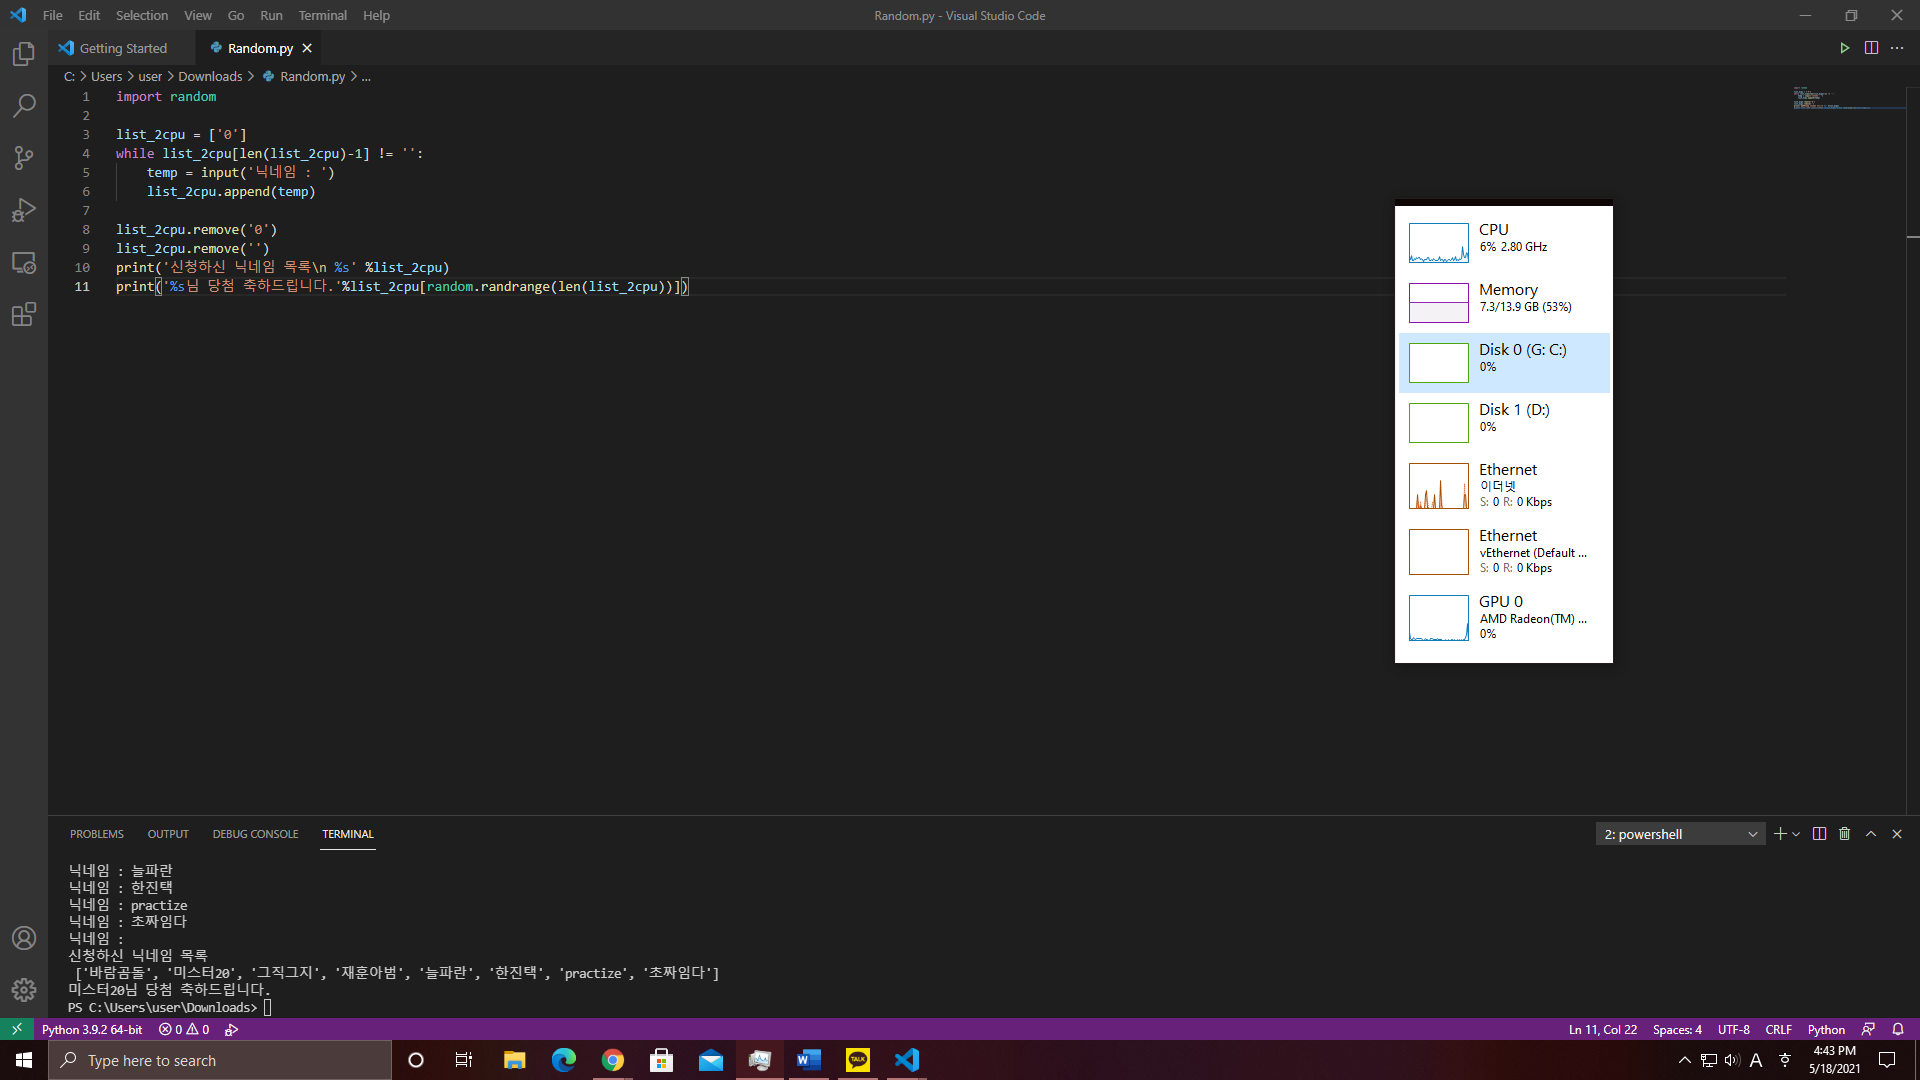
Task: Switch to the Getting Started tab
Action: pyautogui.click(x=122, y=48)
